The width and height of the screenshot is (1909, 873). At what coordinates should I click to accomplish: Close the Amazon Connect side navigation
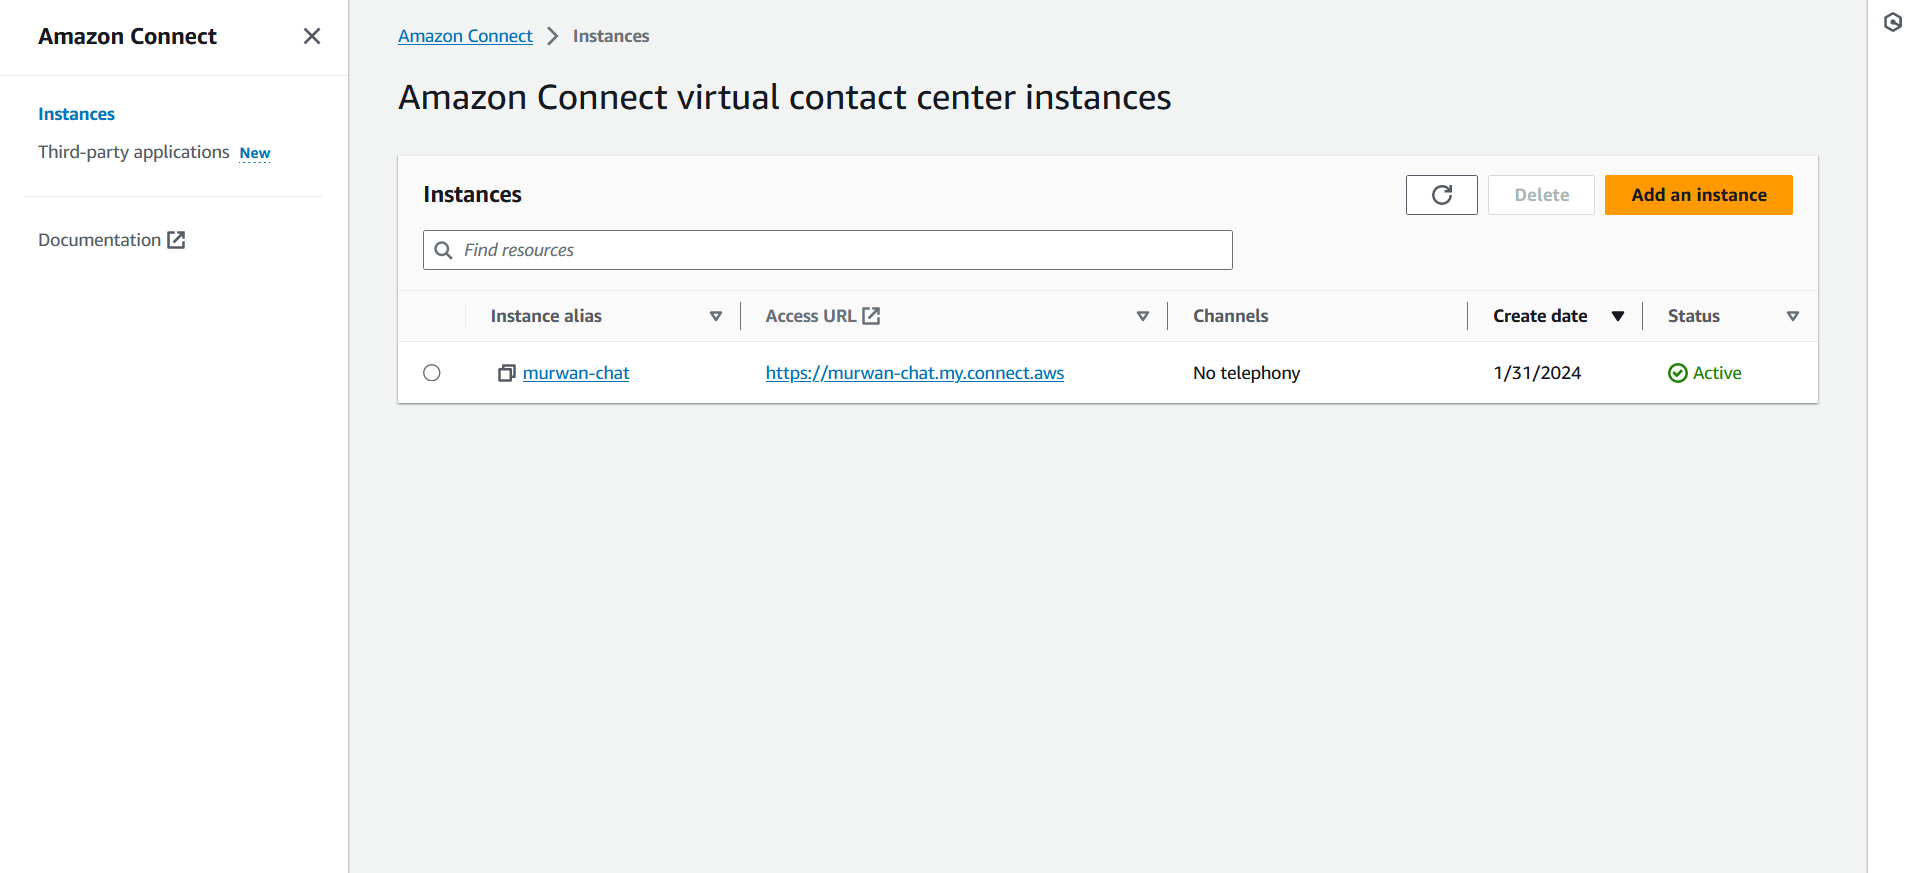tap(312, 36)
